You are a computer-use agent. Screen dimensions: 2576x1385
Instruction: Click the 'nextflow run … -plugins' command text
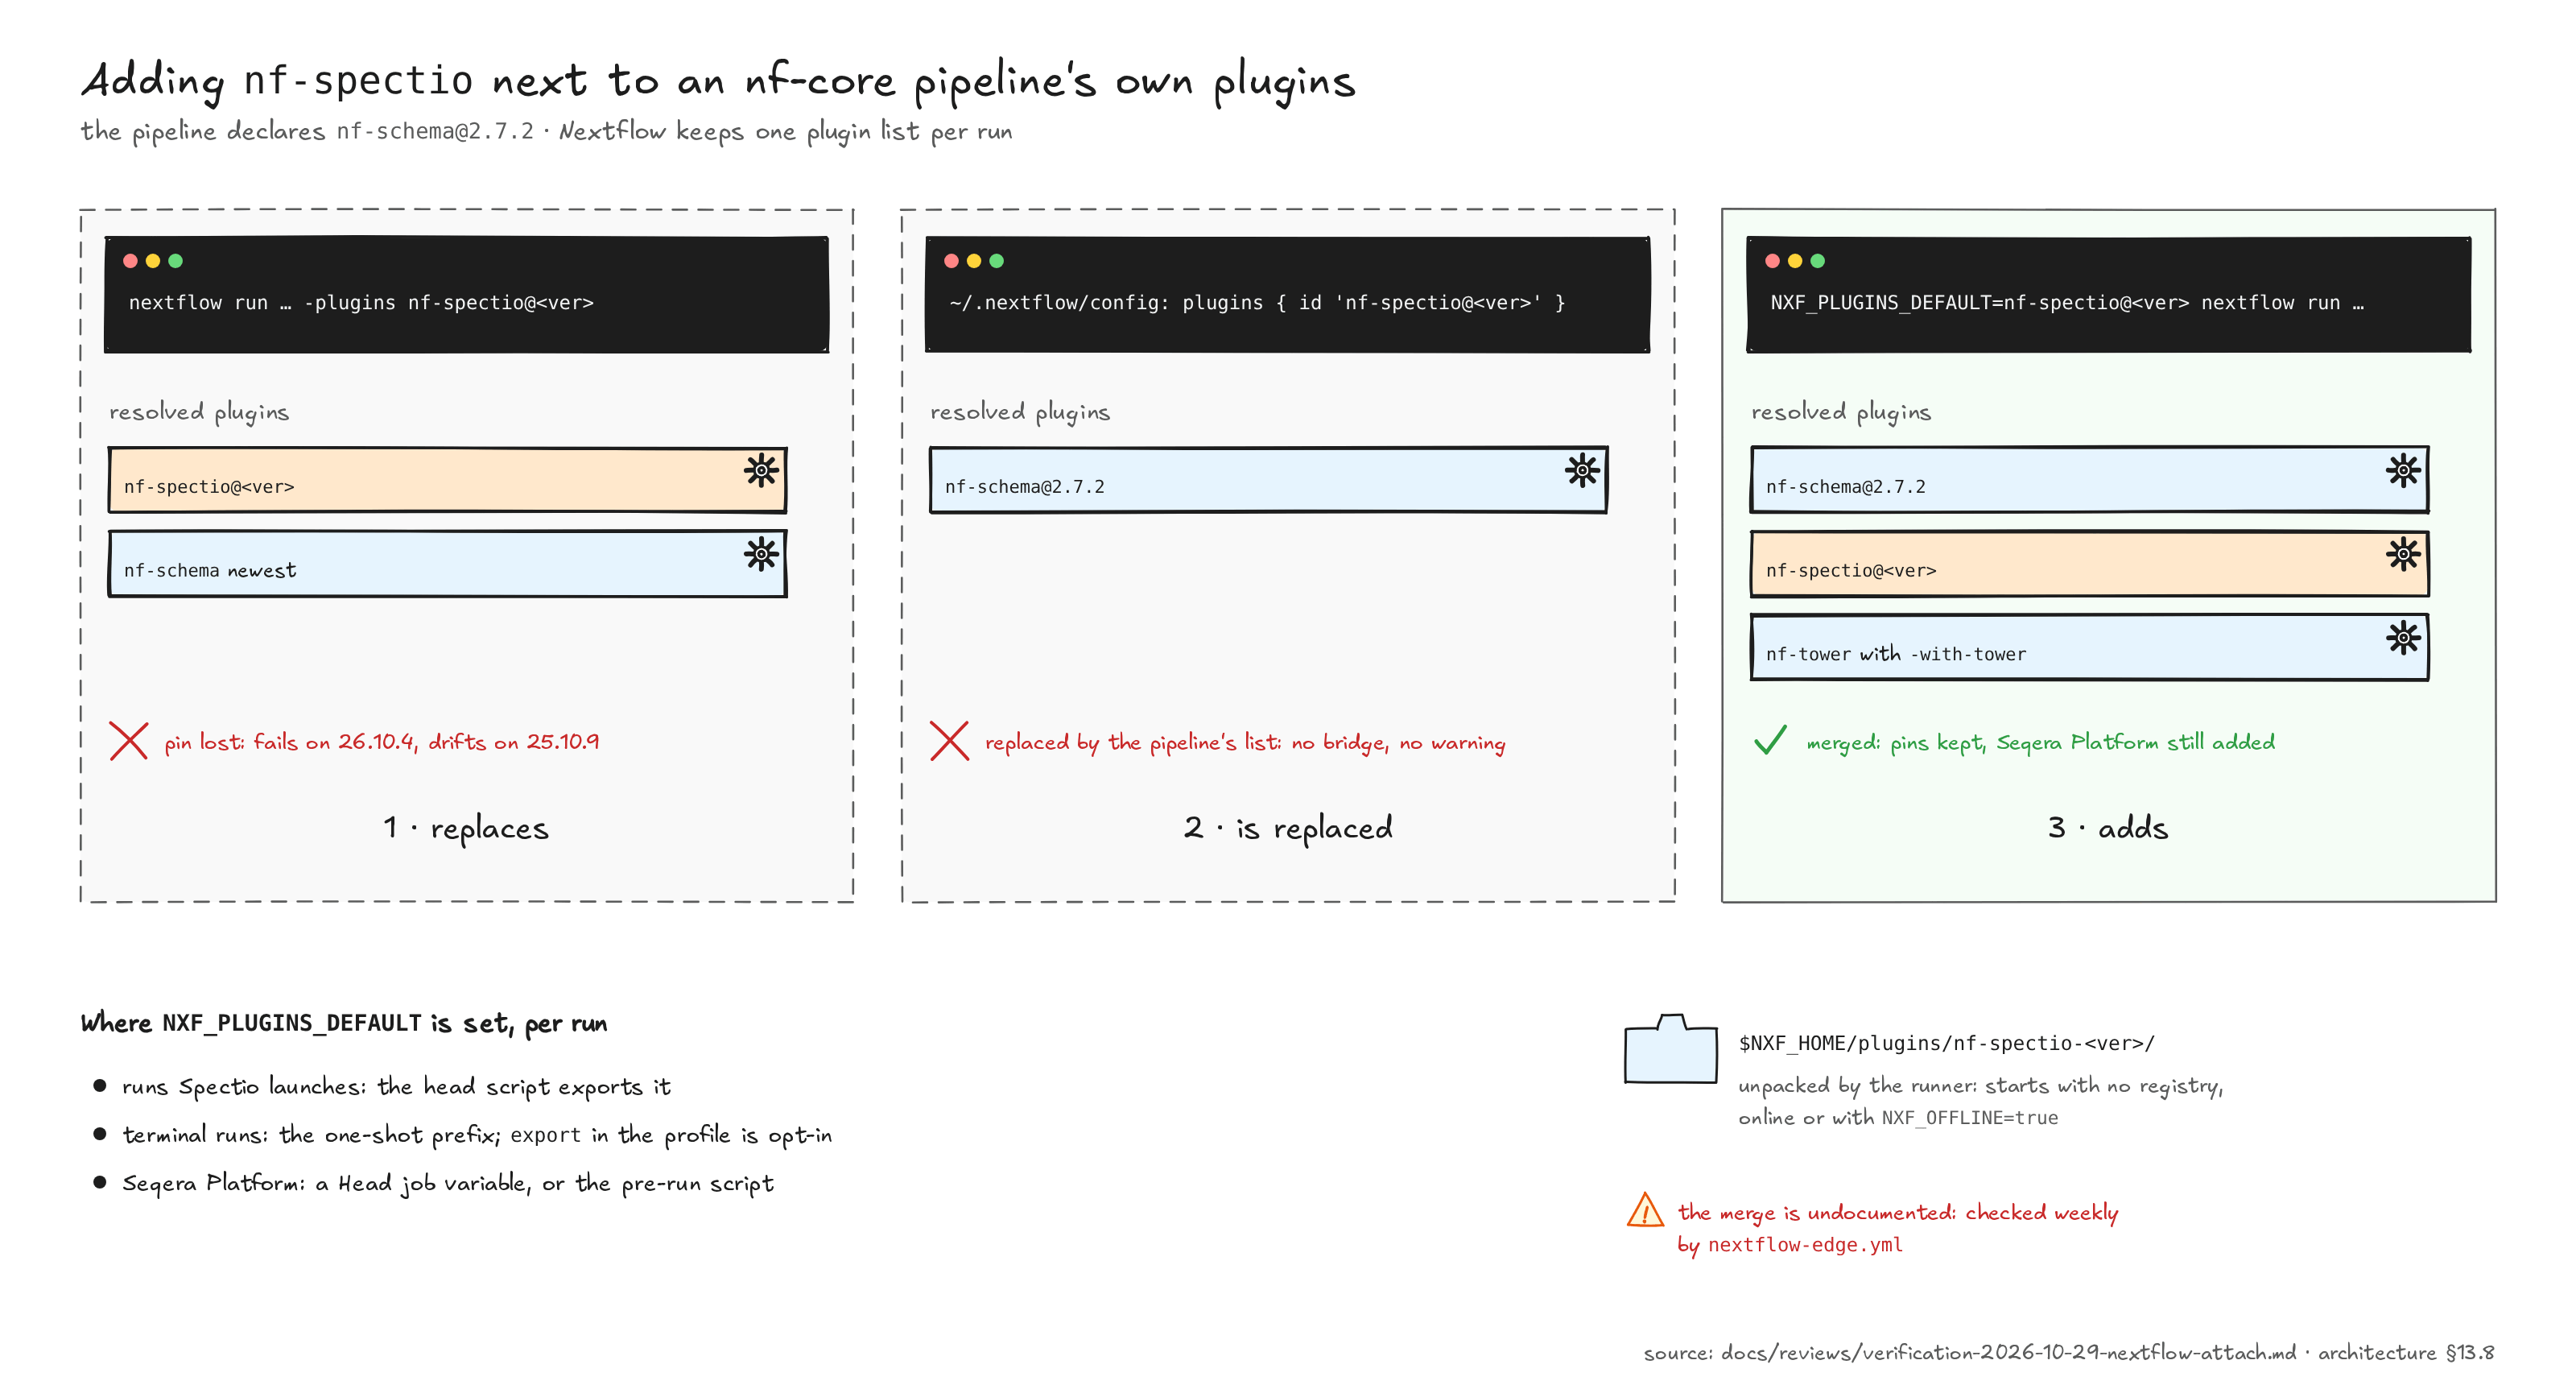point(361,303)
